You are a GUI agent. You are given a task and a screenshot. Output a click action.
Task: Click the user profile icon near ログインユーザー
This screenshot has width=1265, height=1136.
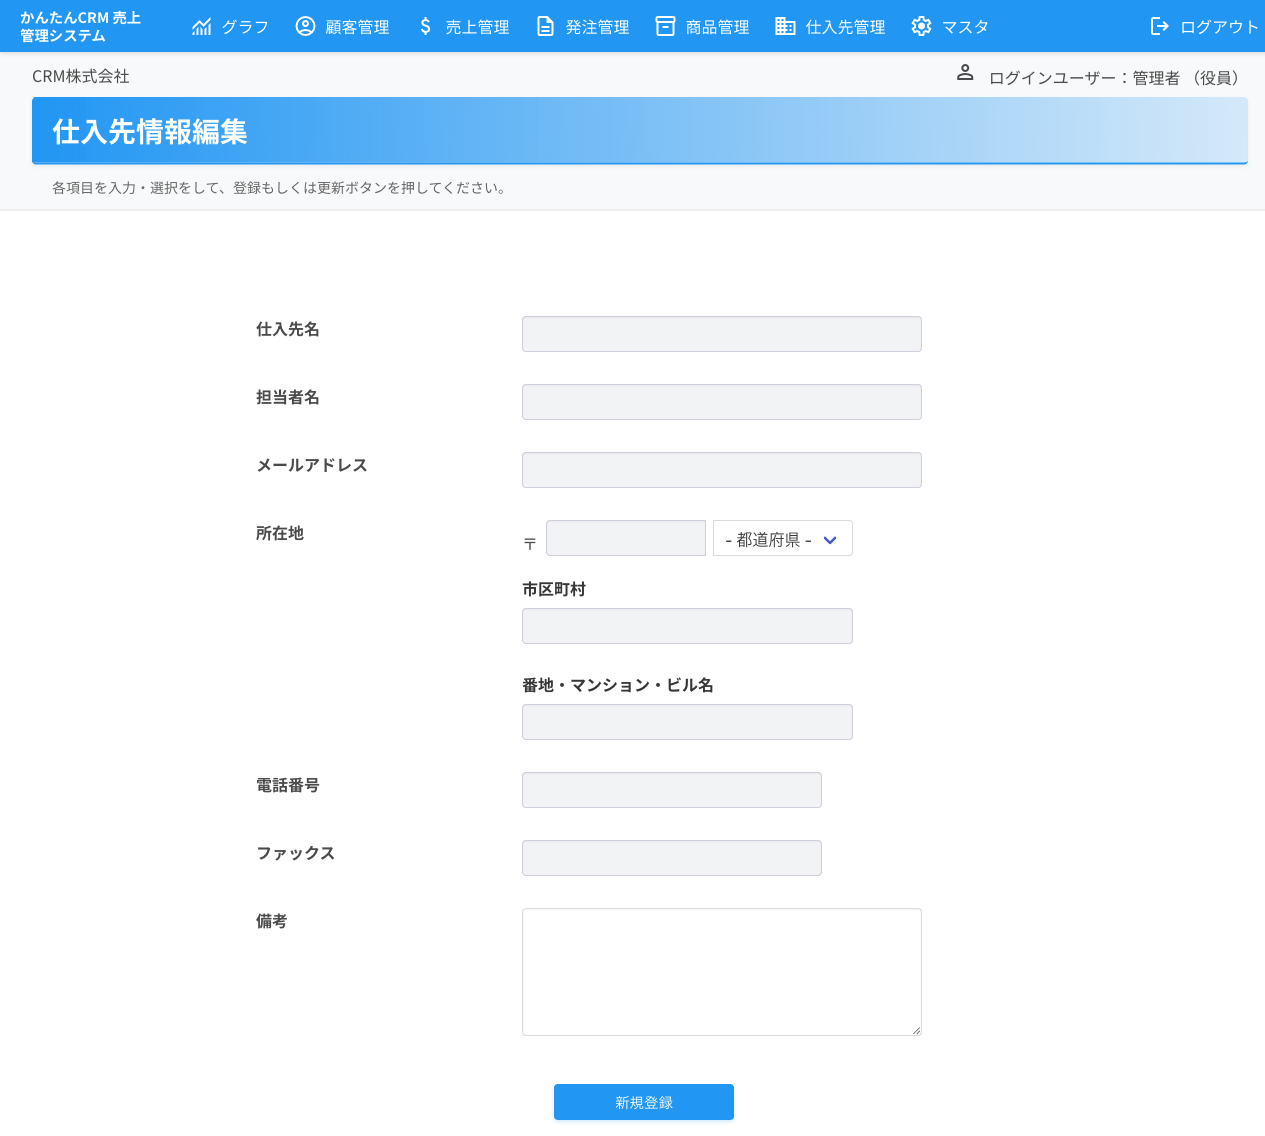point(964,71)
